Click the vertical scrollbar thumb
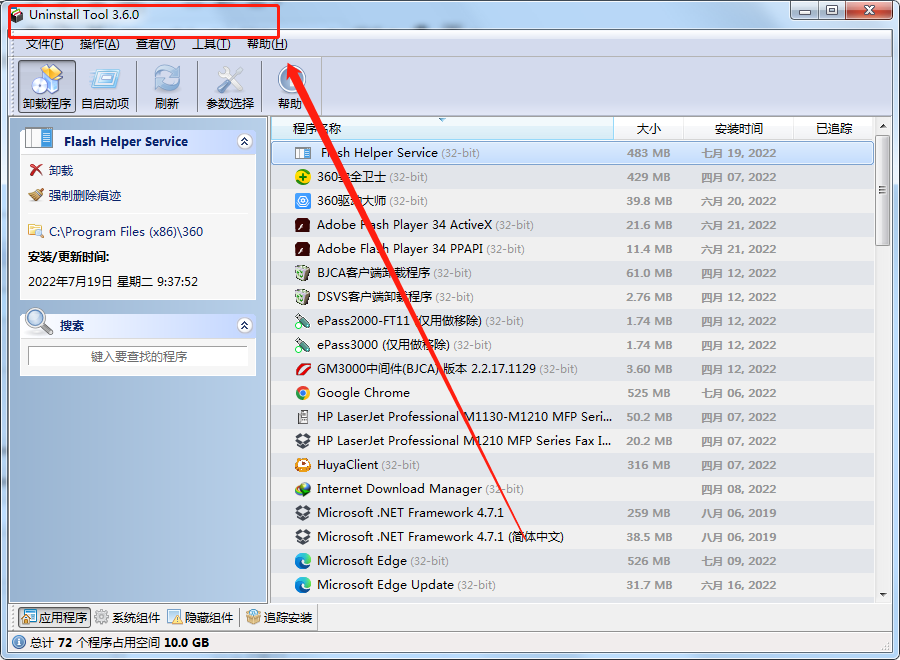 pos(883,191)
